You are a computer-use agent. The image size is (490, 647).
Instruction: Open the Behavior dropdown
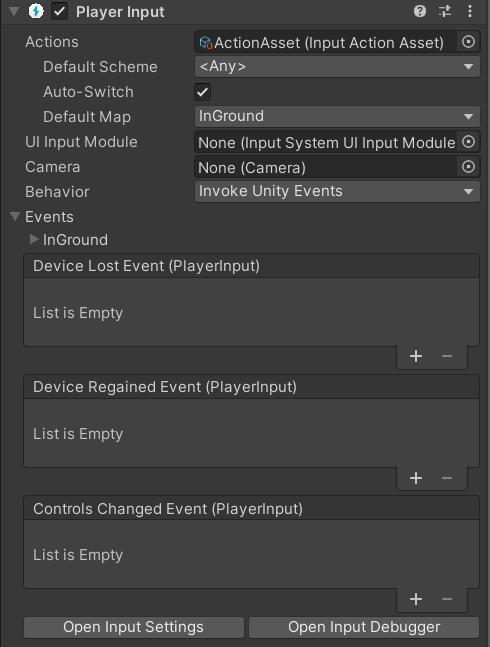pos(337,191)
